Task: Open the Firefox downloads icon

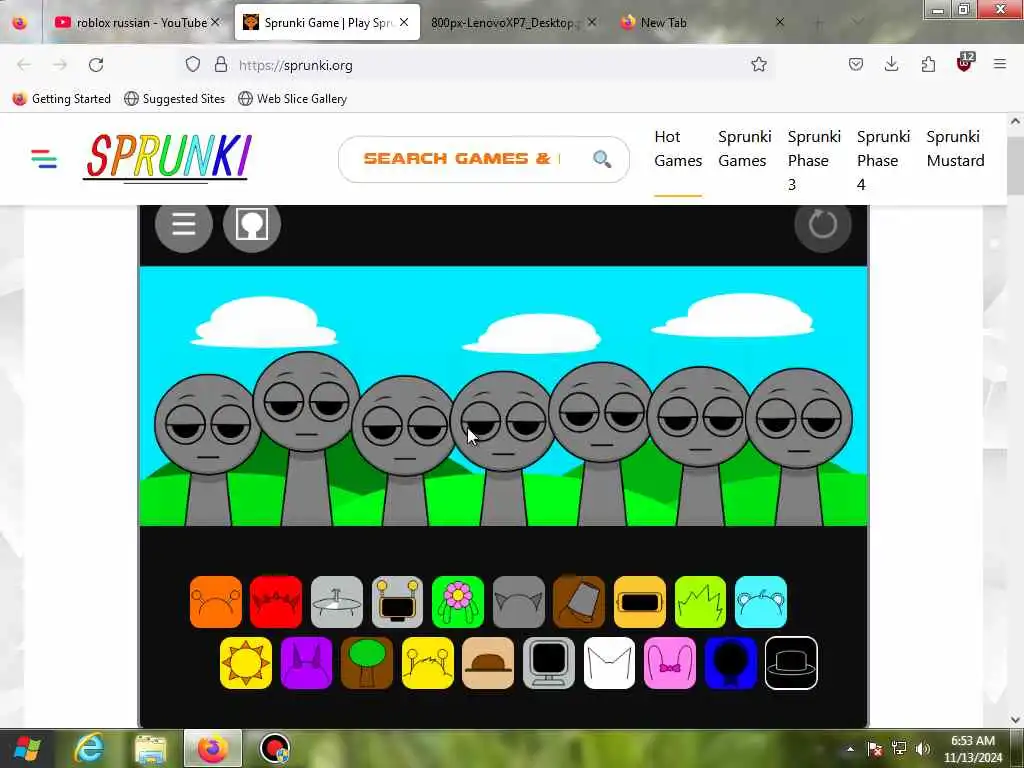Action: pos(891,64)
